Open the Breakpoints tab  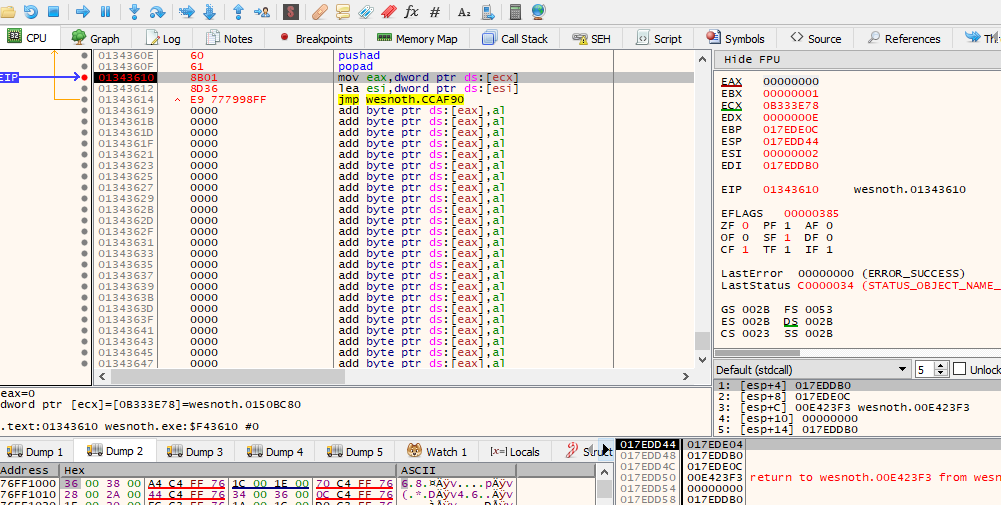(315, 38)
